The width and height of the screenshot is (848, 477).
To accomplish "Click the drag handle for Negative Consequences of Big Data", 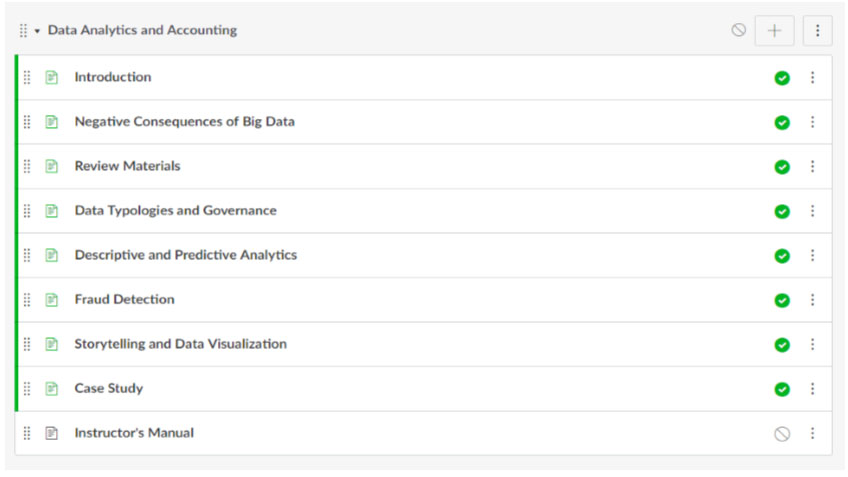I will pyautogui.click(x=27, y=122).
